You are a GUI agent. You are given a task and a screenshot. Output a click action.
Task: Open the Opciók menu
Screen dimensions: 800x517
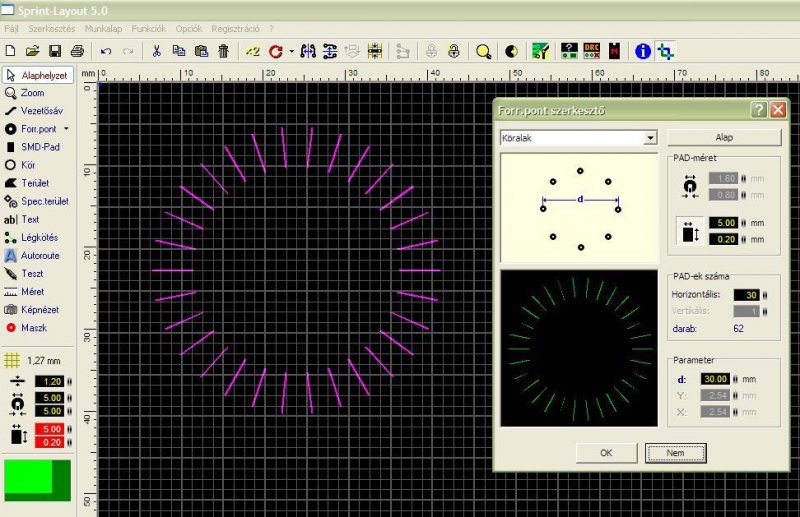[x=189, y=29]
